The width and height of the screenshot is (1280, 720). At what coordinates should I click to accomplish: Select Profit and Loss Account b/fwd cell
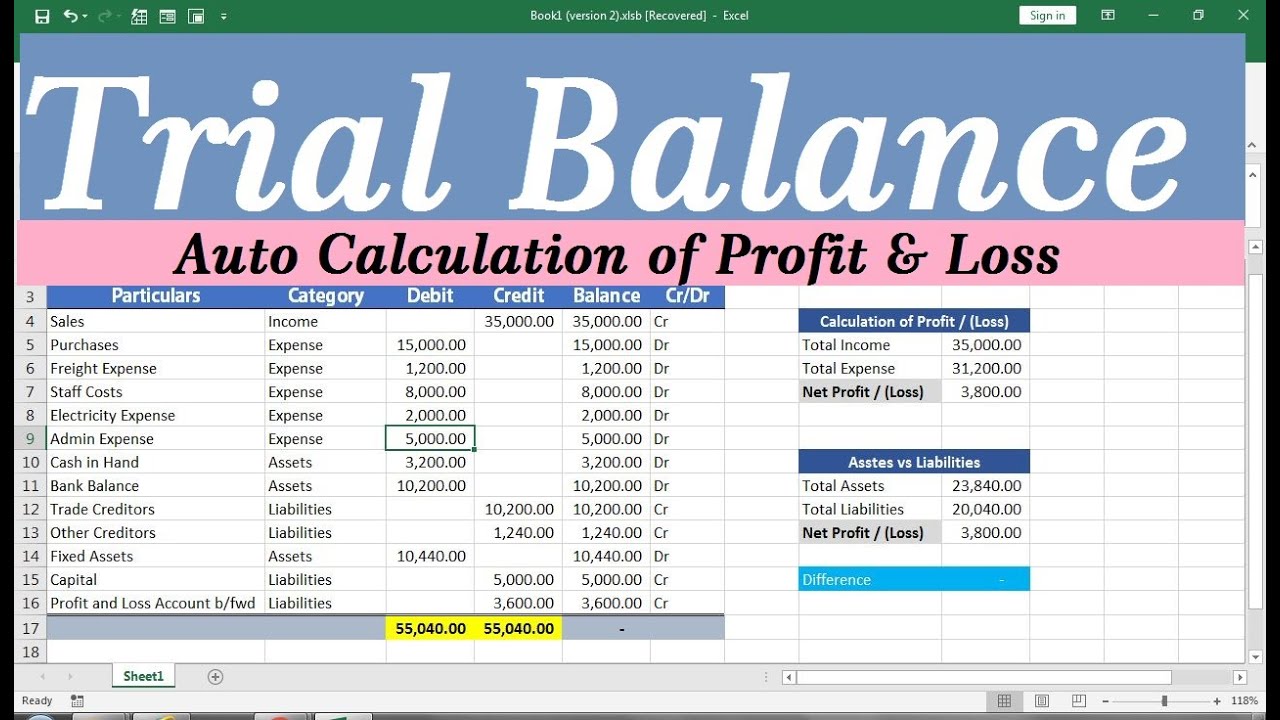tap(155, 603)
